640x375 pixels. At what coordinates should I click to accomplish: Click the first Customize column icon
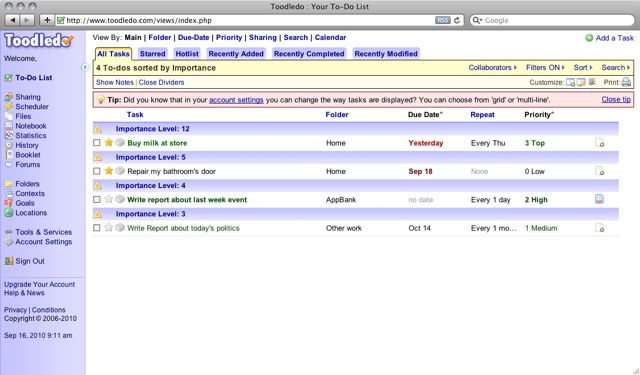coord(571,82)
